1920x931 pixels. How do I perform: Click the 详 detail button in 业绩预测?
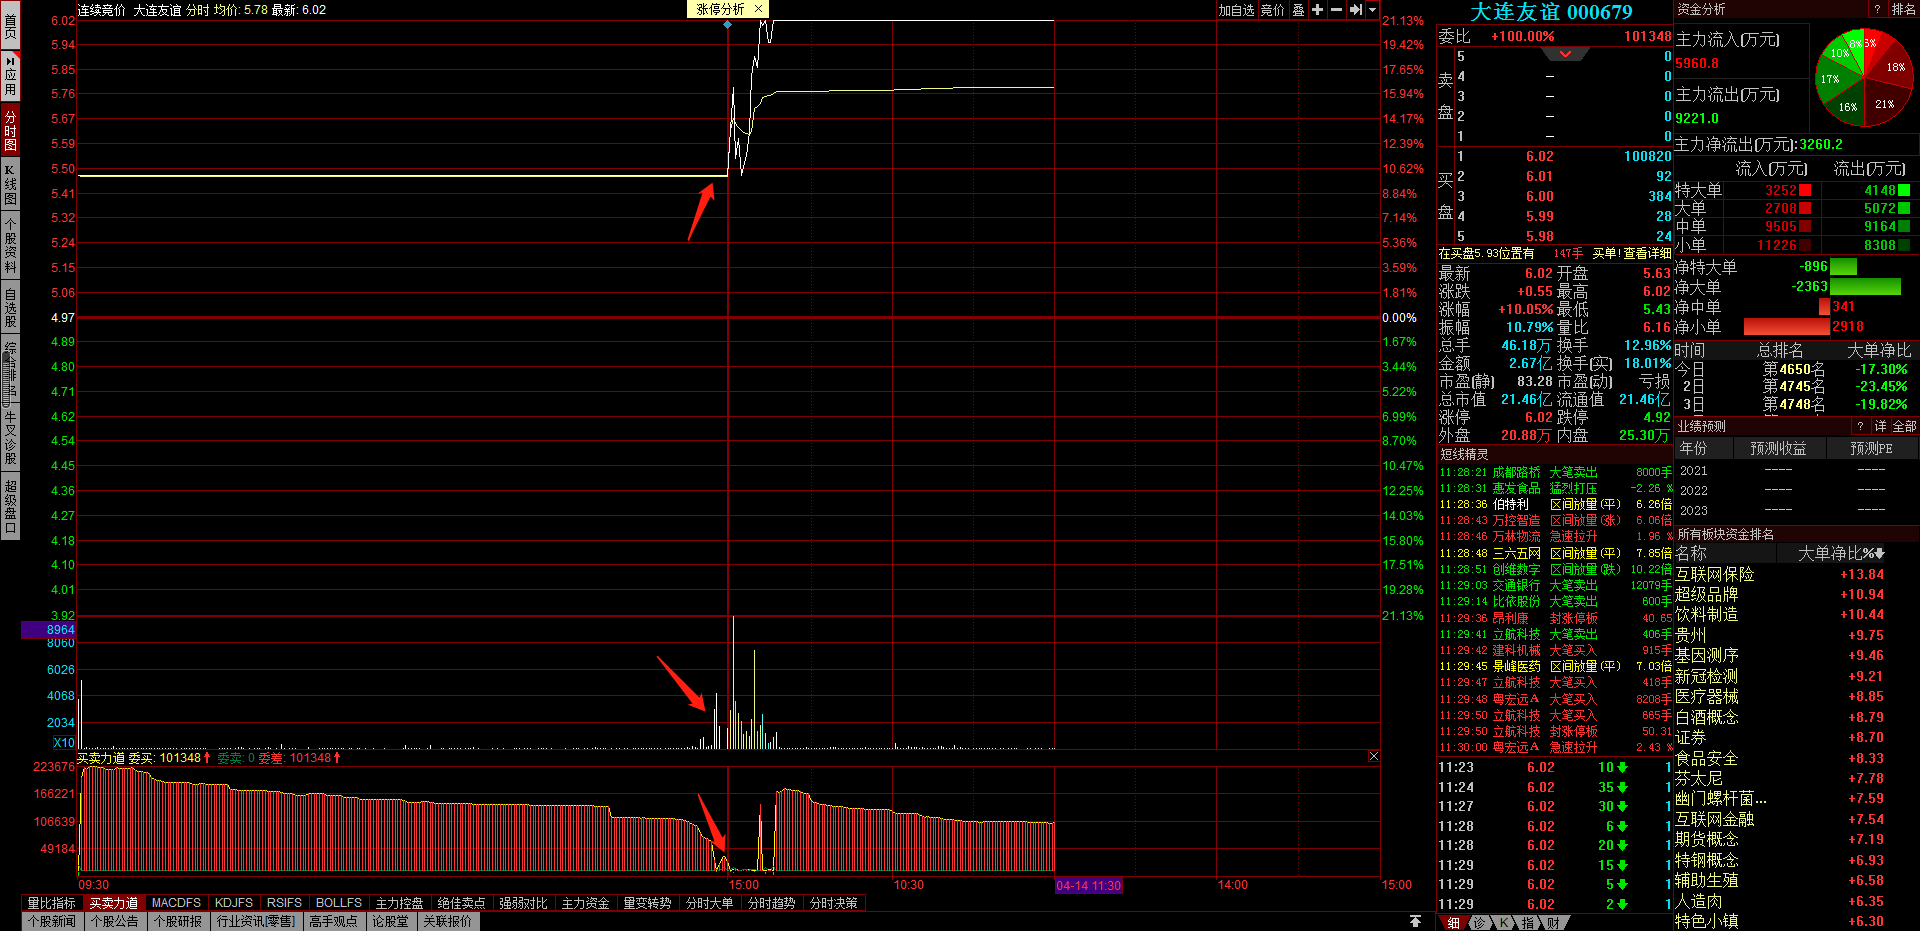(1880, 426)
